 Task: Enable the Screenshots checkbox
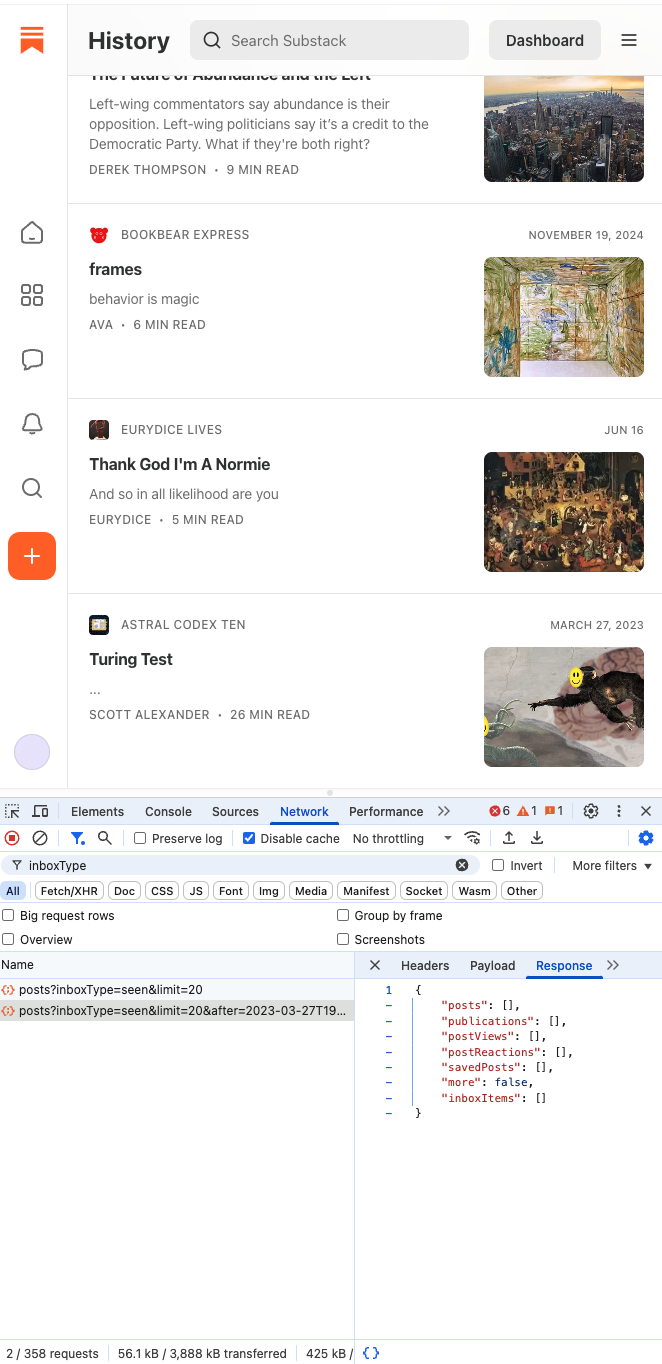[x=343, y=939]
